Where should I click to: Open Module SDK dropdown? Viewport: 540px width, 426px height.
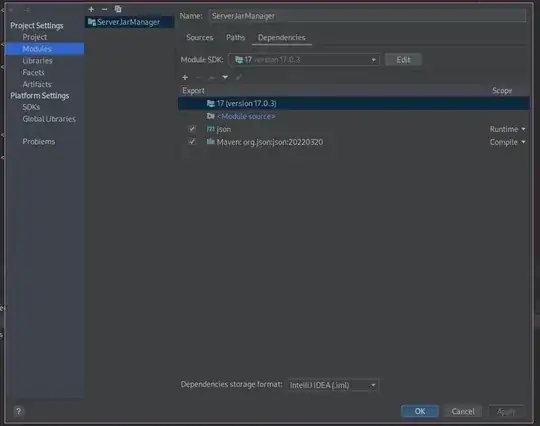coord(304,60)
